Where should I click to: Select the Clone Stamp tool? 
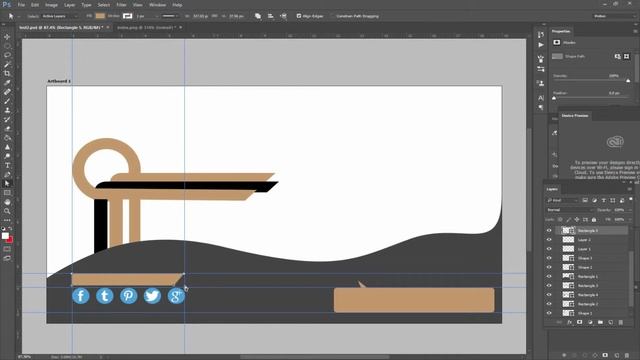tap(7, 110)
